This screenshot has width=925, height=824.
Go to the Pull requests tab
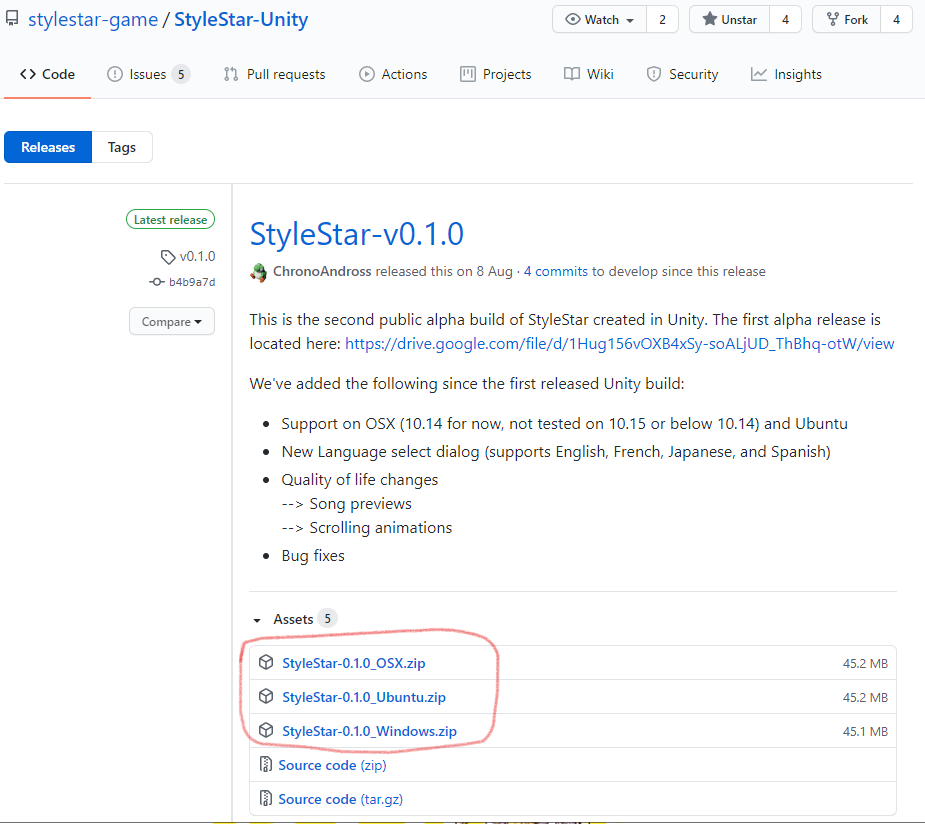(274, 74)
